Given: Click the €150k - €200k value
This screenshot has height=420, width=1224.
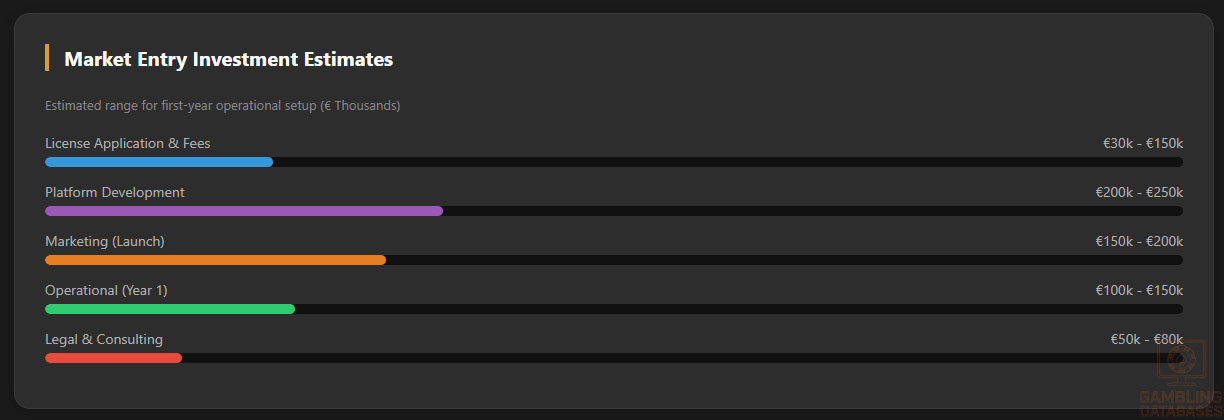Looking at the screenshot, I should [1139, 241].
